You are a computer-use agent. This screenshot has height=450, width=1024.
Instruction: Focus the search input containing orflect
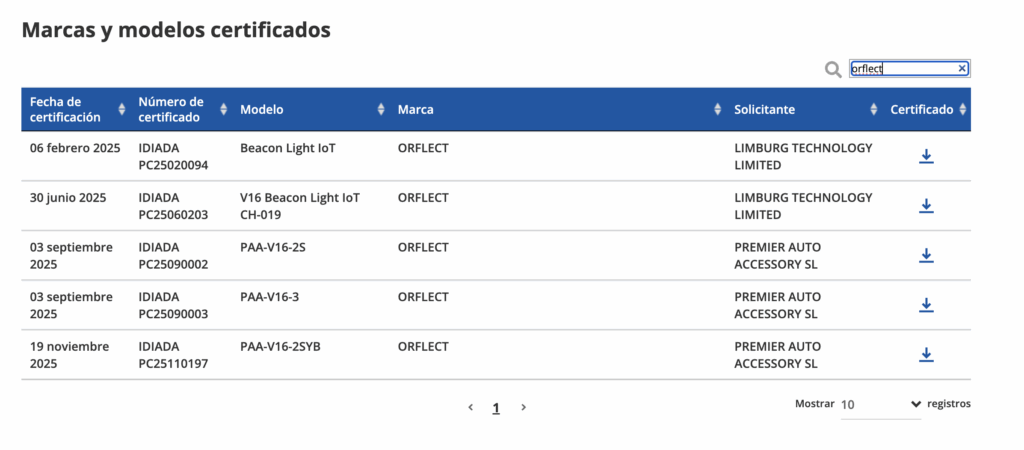coord(900,68)
